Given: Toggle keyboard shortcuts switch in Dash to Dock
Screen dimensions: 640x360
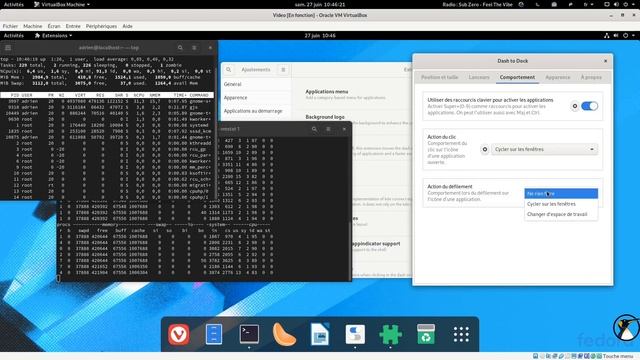Looking at the screenshot, I should (x=589, y=106).
